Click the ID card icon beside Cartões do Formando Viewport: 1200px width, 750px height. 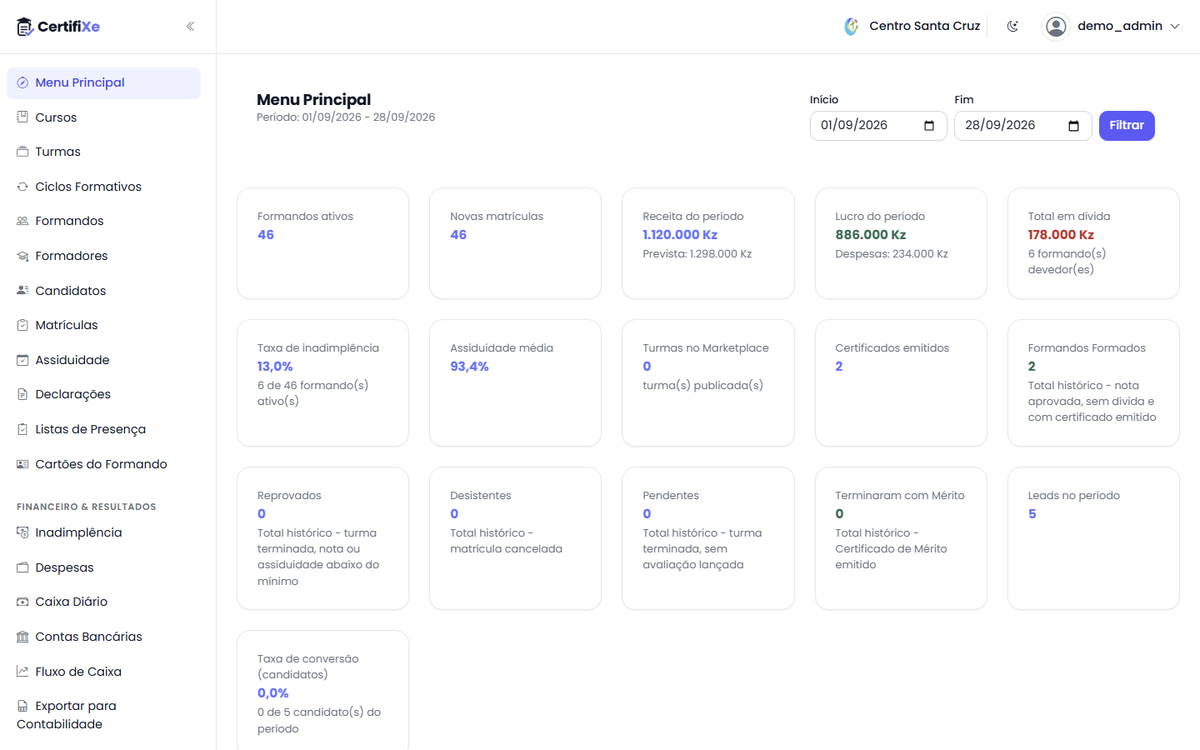23,464
